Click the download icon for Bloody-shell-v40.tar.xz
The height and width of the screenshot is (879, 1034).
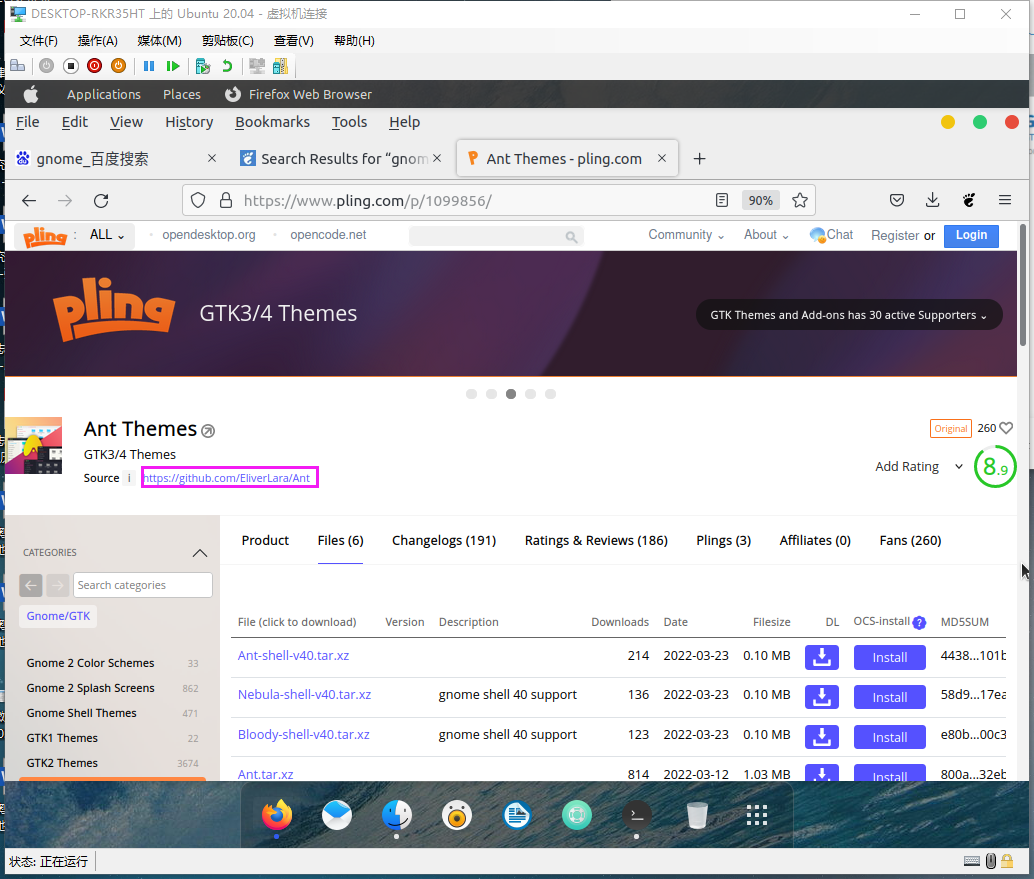click(x=822, y=737)
